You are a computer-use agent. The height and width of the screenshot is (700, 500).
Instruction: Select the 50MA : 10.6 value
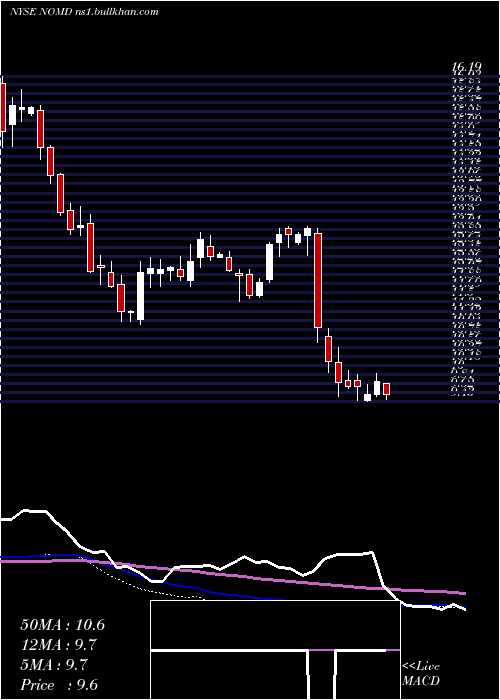click(x=62, y=625)
